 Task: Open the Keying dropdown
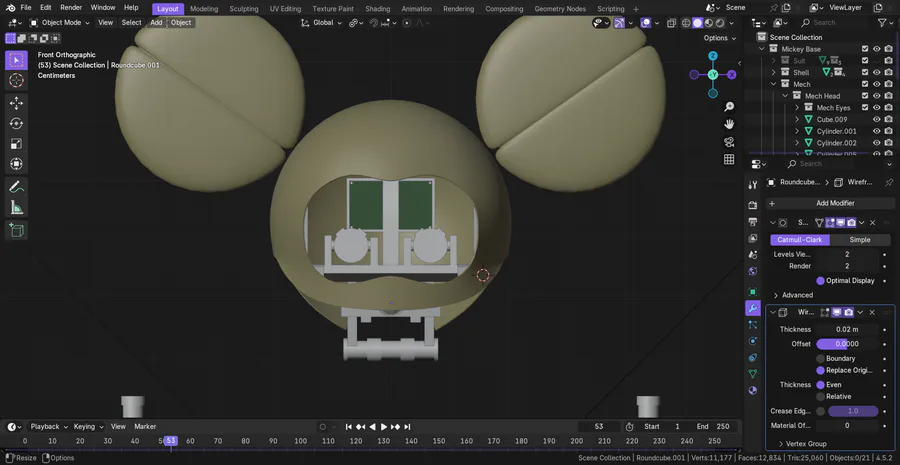(x=88, y=427)
